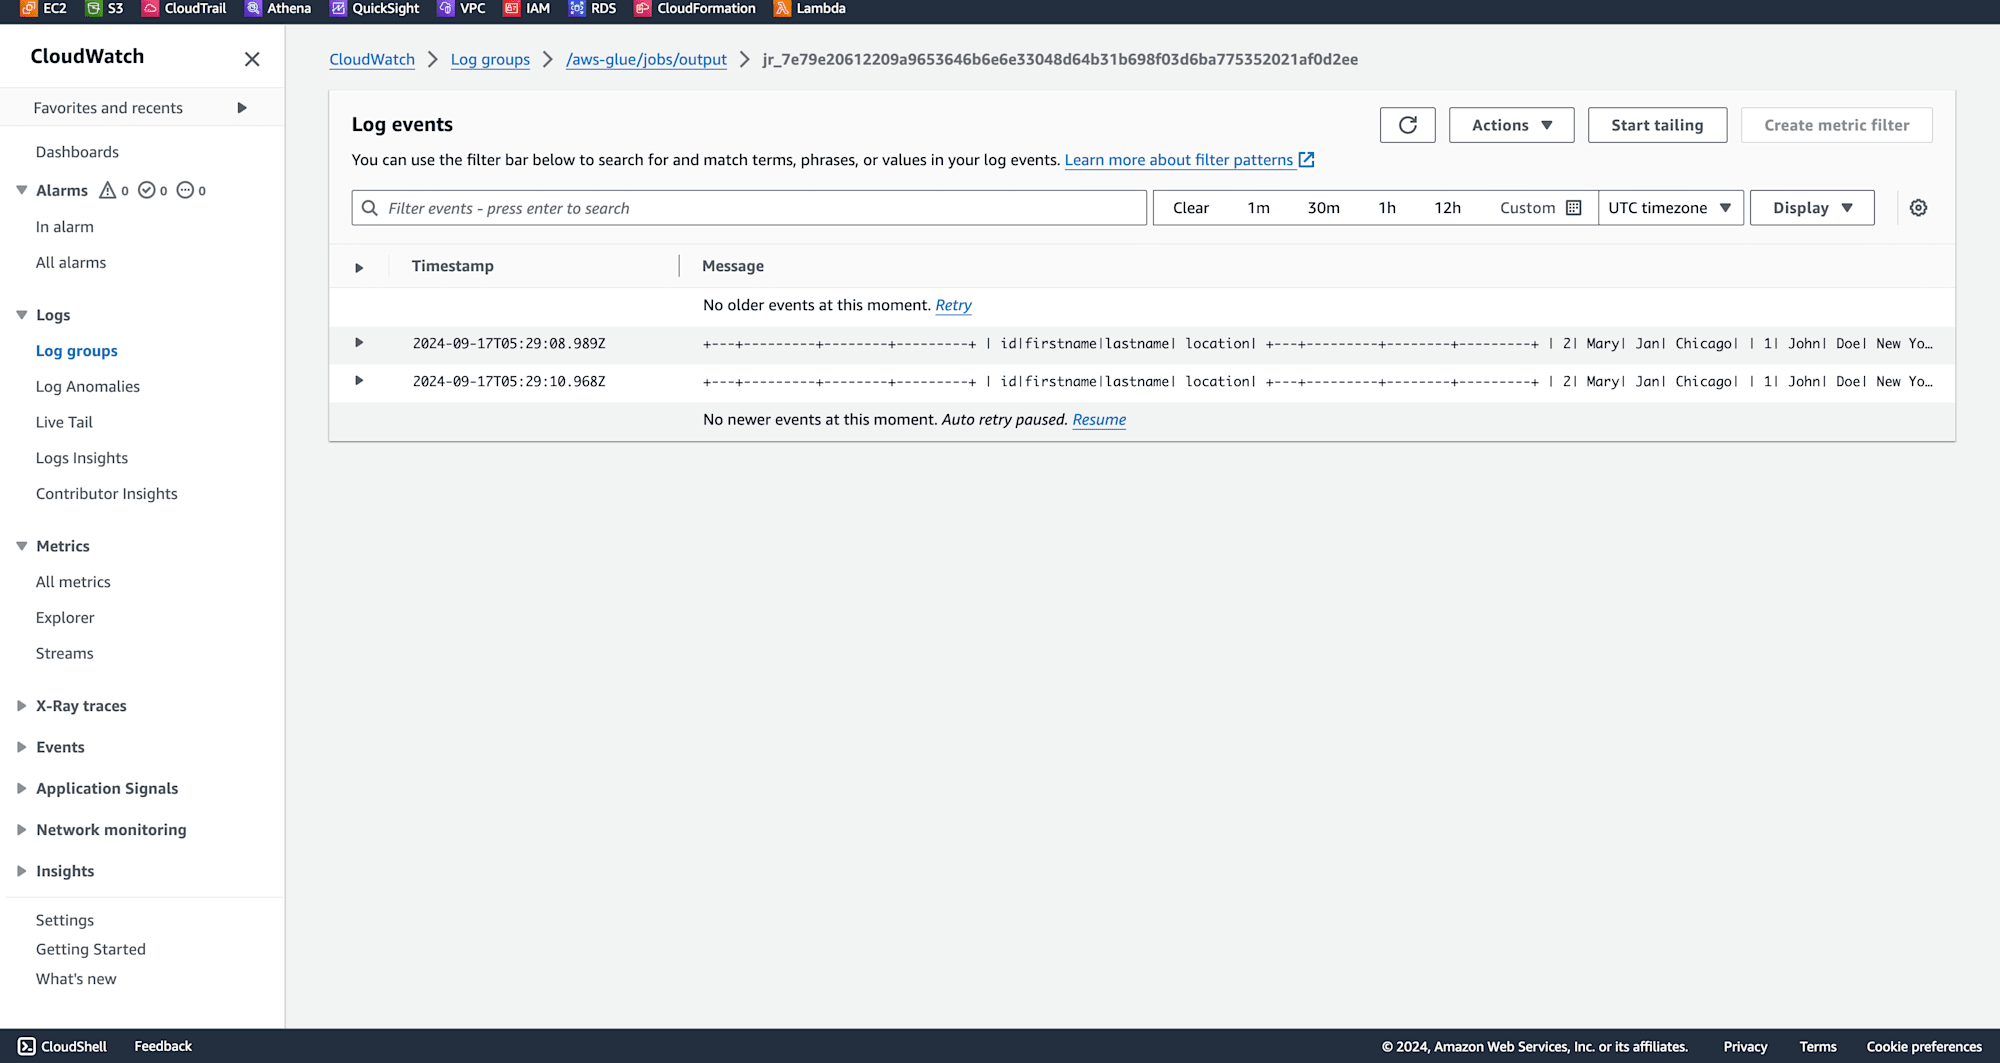This screenshot has width=2000, height=1063.
Task: Expand the Application Signals section
Action: click(21, 788)
